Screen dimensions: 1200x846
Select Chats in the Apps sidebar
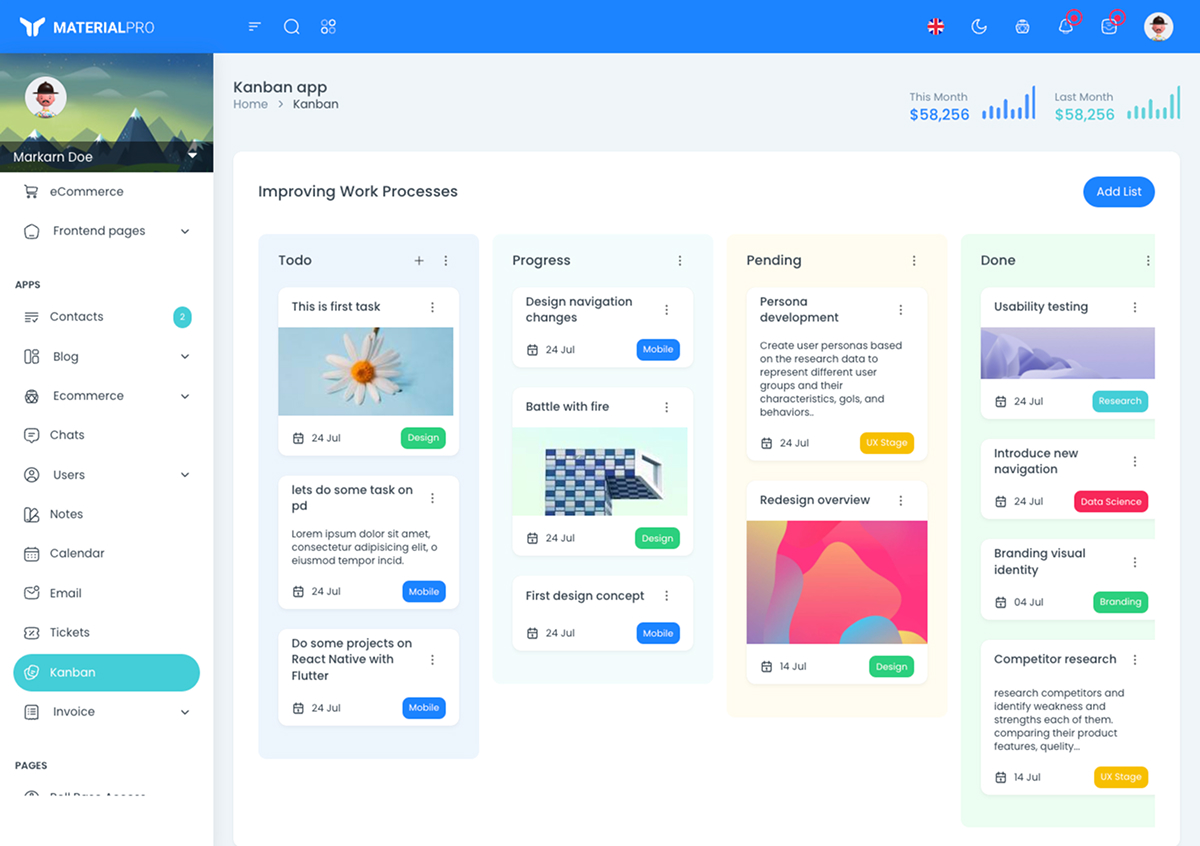(x=68, y=434)
